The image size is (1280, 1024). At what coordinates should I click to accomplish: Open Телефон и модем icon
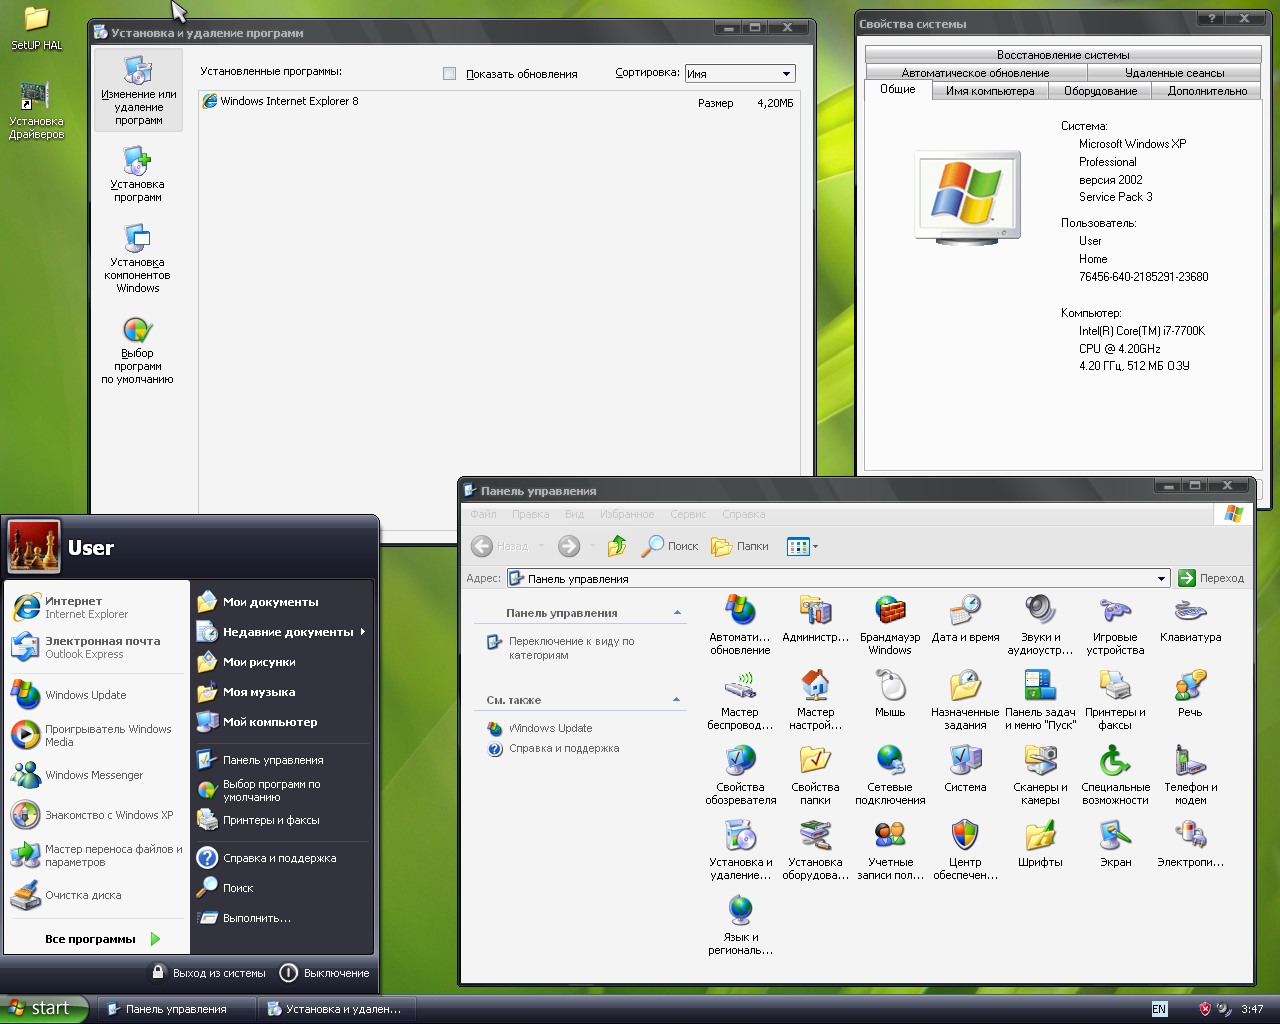pos(1190,775)
